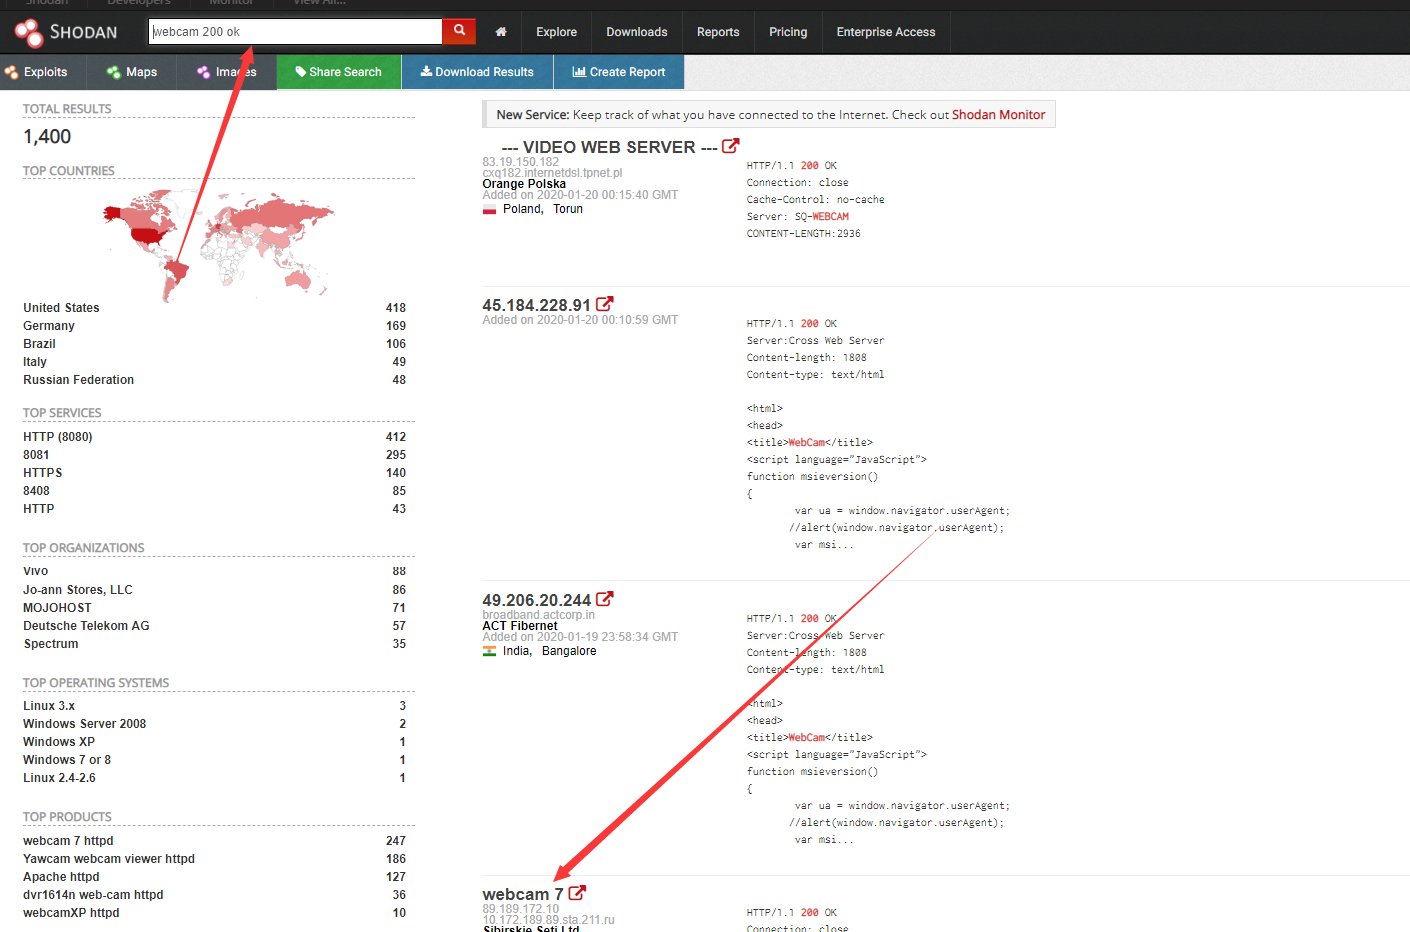Filter by Linux 3.x operating system
The image size is (1410, 932).
pos(49,706)
